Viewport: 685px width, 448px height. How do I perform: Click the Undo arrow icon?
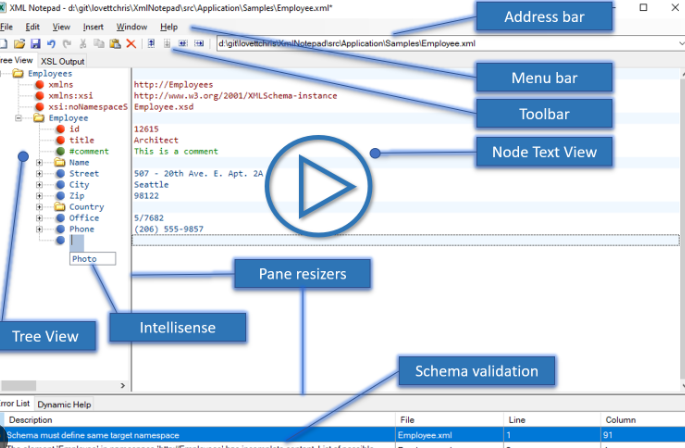[x=52, y=44]
